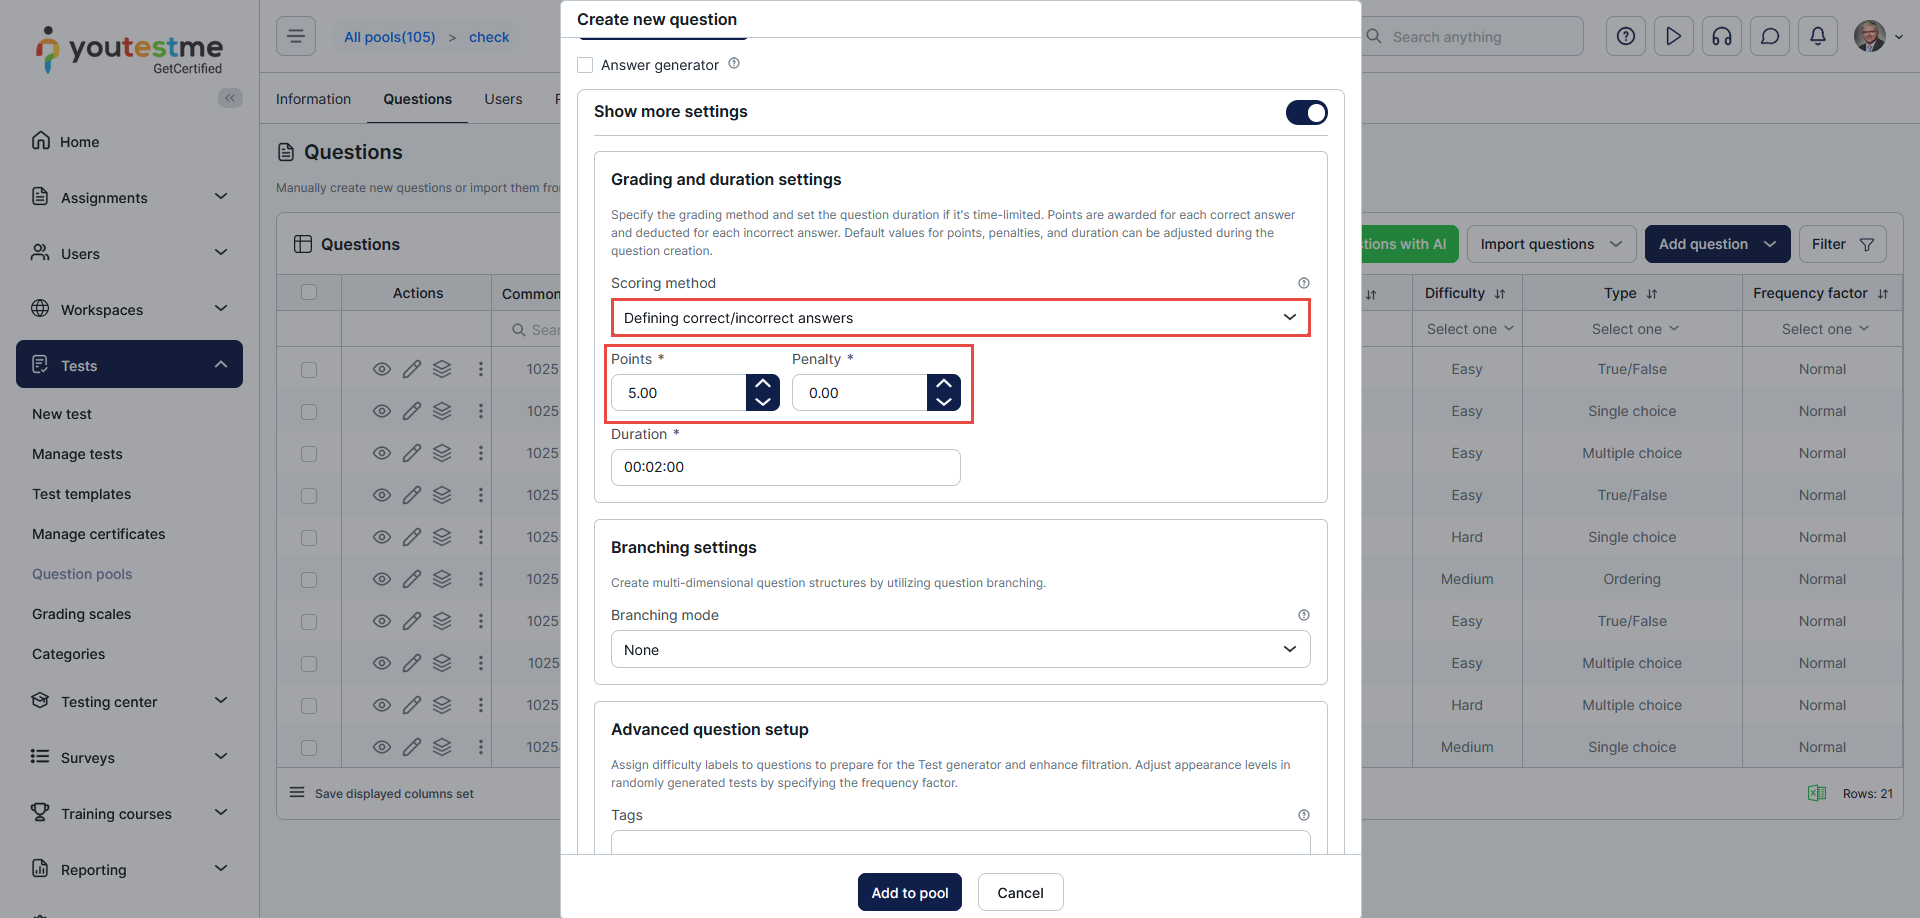Image resolution: width=1920 pixels, height=918 pixels.
Task: Collapse the sidebar with double-chevron icon
Action: [x=230, y=98]
